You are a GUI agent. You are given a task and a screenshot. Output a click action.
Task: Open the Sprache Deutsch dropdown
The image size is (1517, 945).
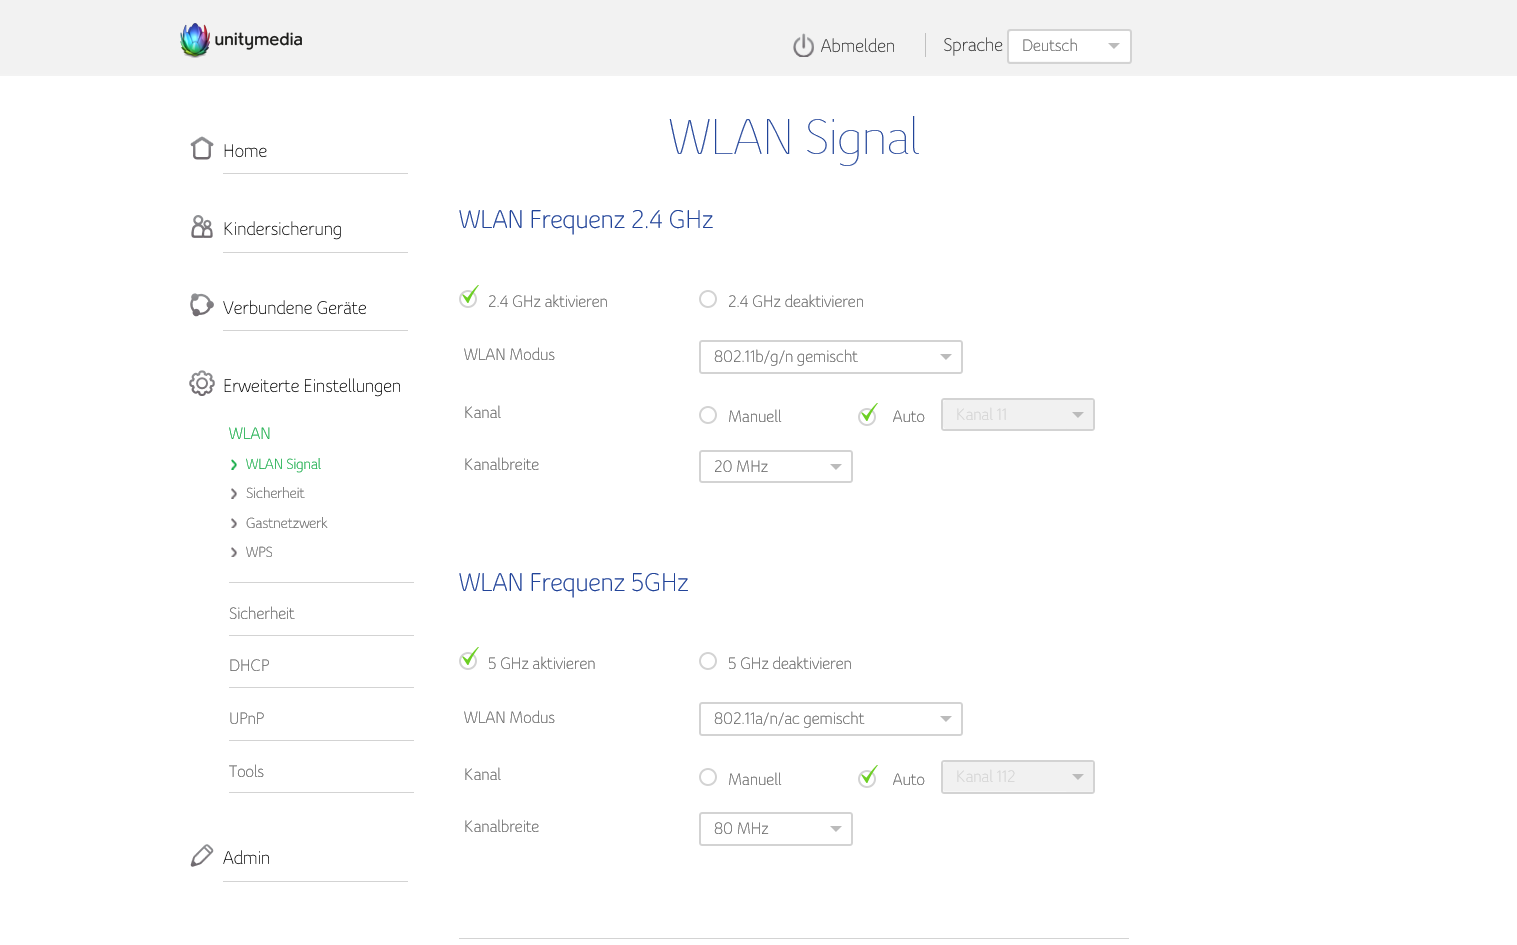1069,46
